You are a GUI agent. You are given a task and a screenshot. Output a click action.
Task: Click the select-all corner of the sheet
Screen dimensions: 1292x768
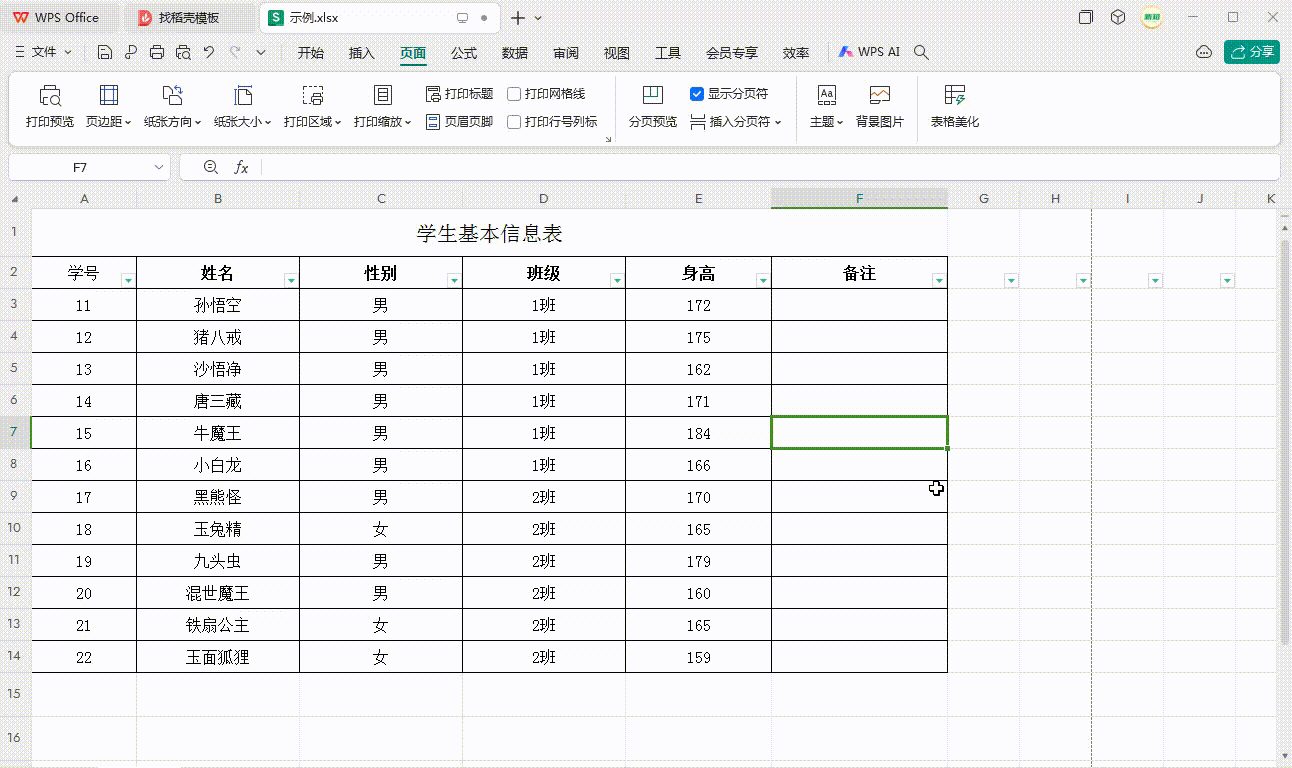click(x=15, y=199)
